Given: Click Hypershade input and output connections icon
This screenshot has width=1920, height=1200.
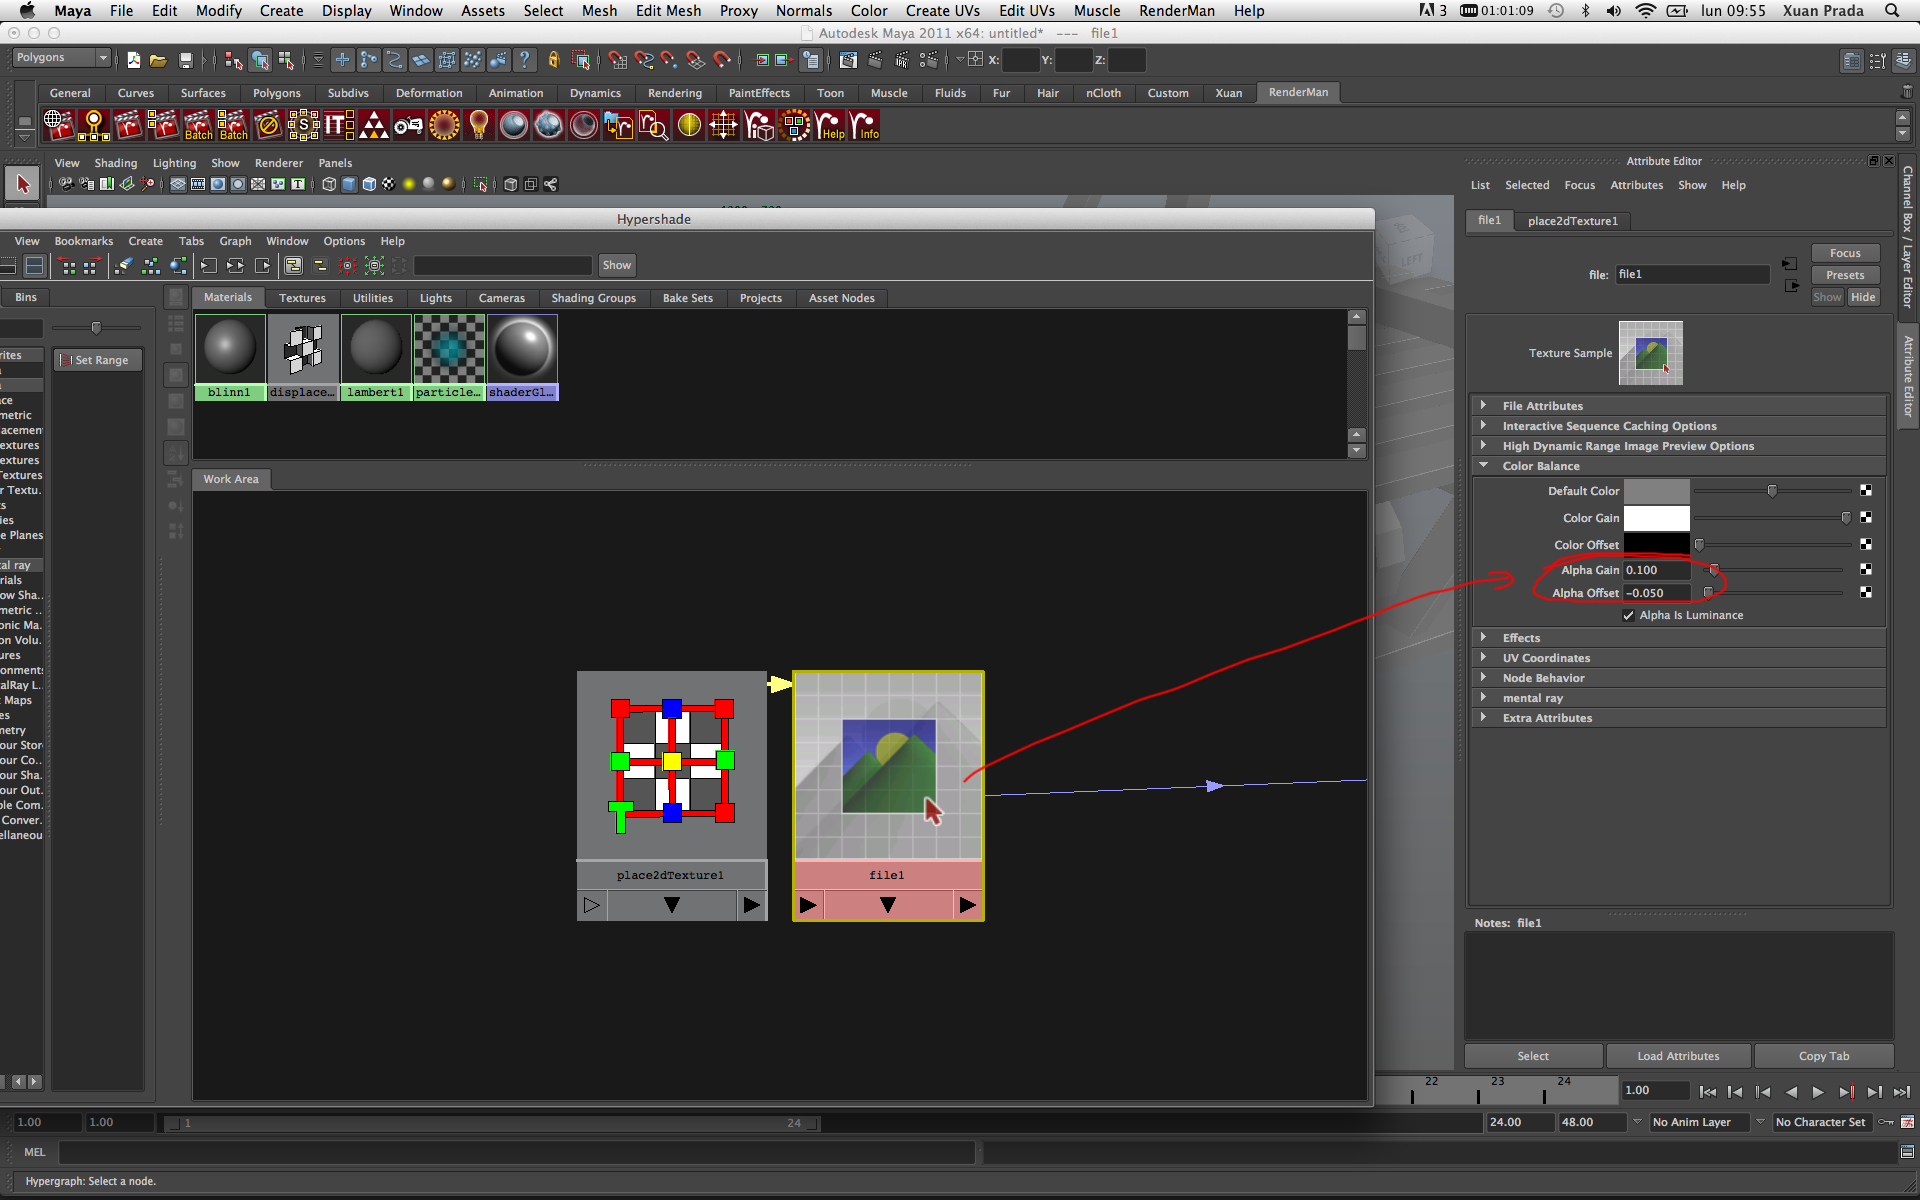Looking at the screenshot, I should [x=235, y=266].
